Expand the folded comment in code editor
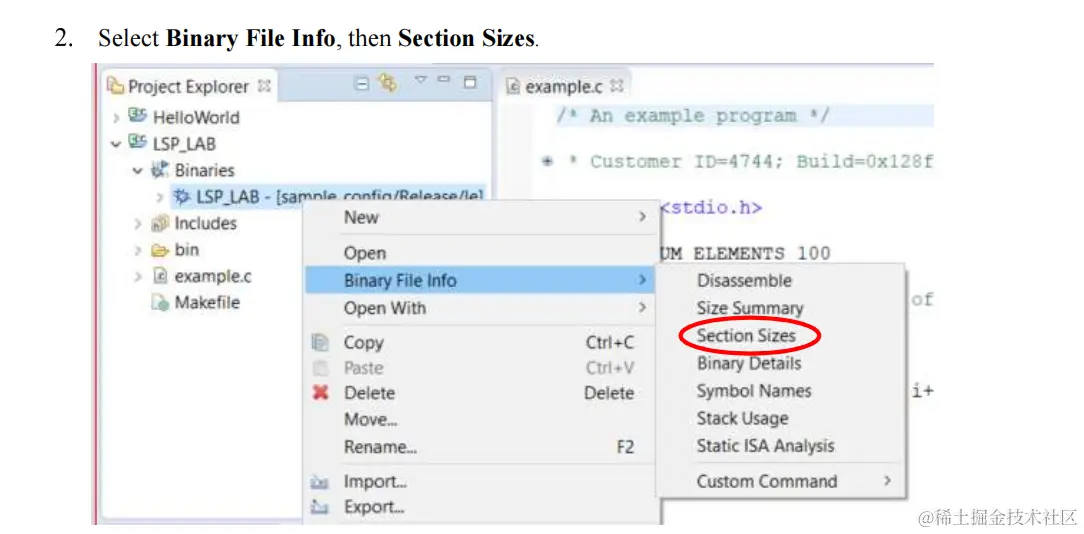Viewport: 1084px width, 534px height. tap(547, 161)
